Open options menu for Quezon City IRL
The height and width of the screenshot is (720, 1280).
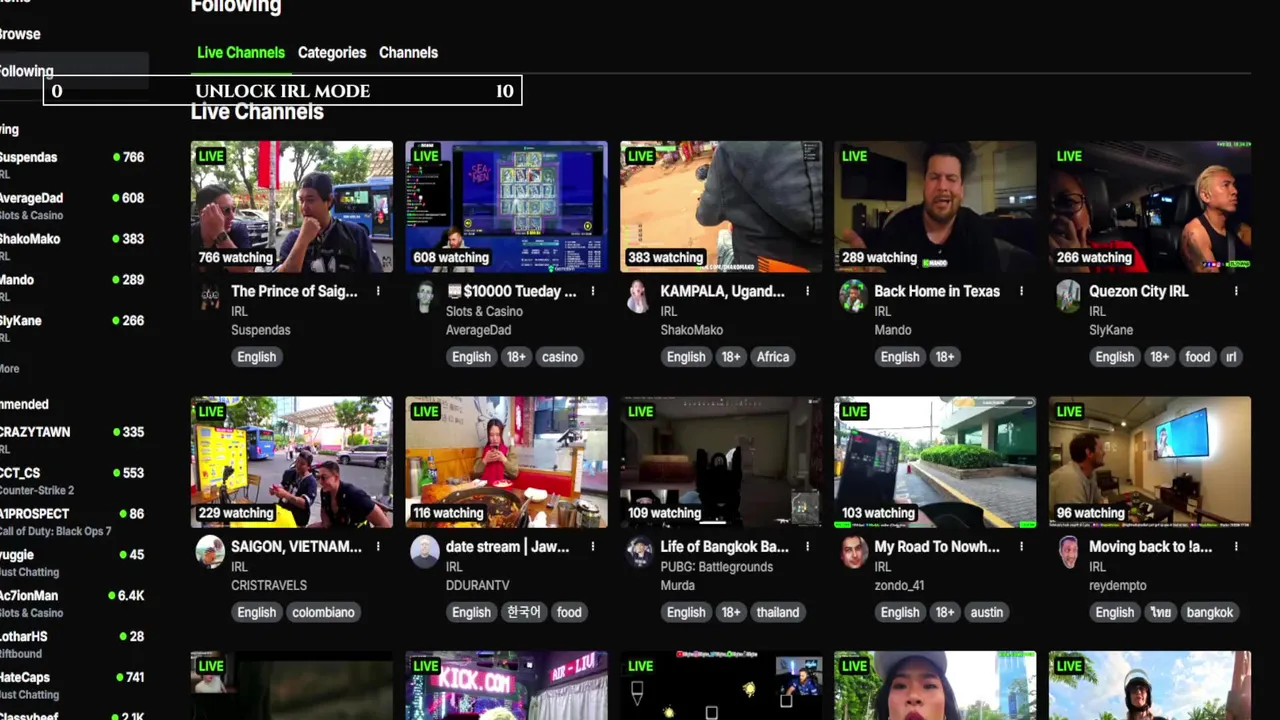(1236, 291)
